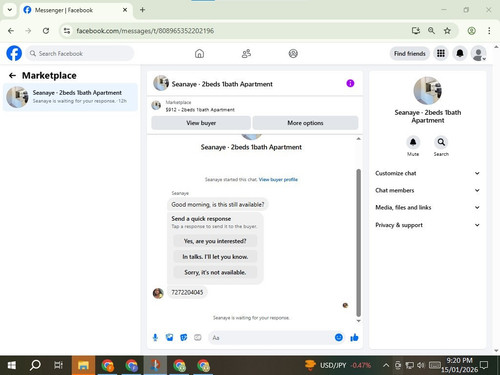Choose a GIF icon in composer
The width and height of the screenshot is (500, 375).
pyautogui.click(x=198, y=338)
